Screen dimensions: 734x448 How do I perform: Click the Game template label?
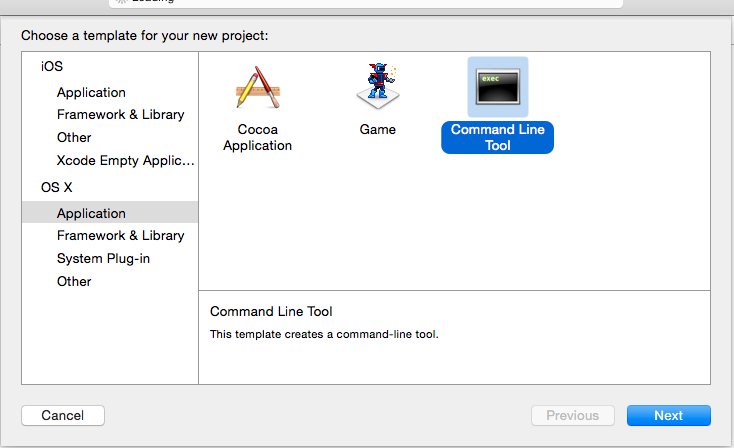coord(378,129)
